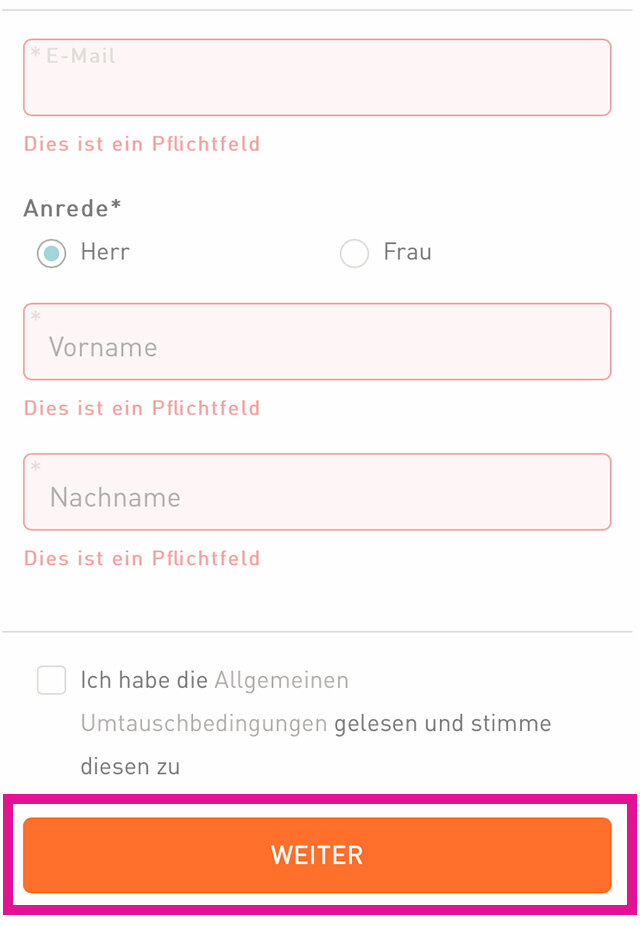Focus the Vorname text field
This screenshot has height=925, width=640.
pyautogui.click(x=317, y=347)
